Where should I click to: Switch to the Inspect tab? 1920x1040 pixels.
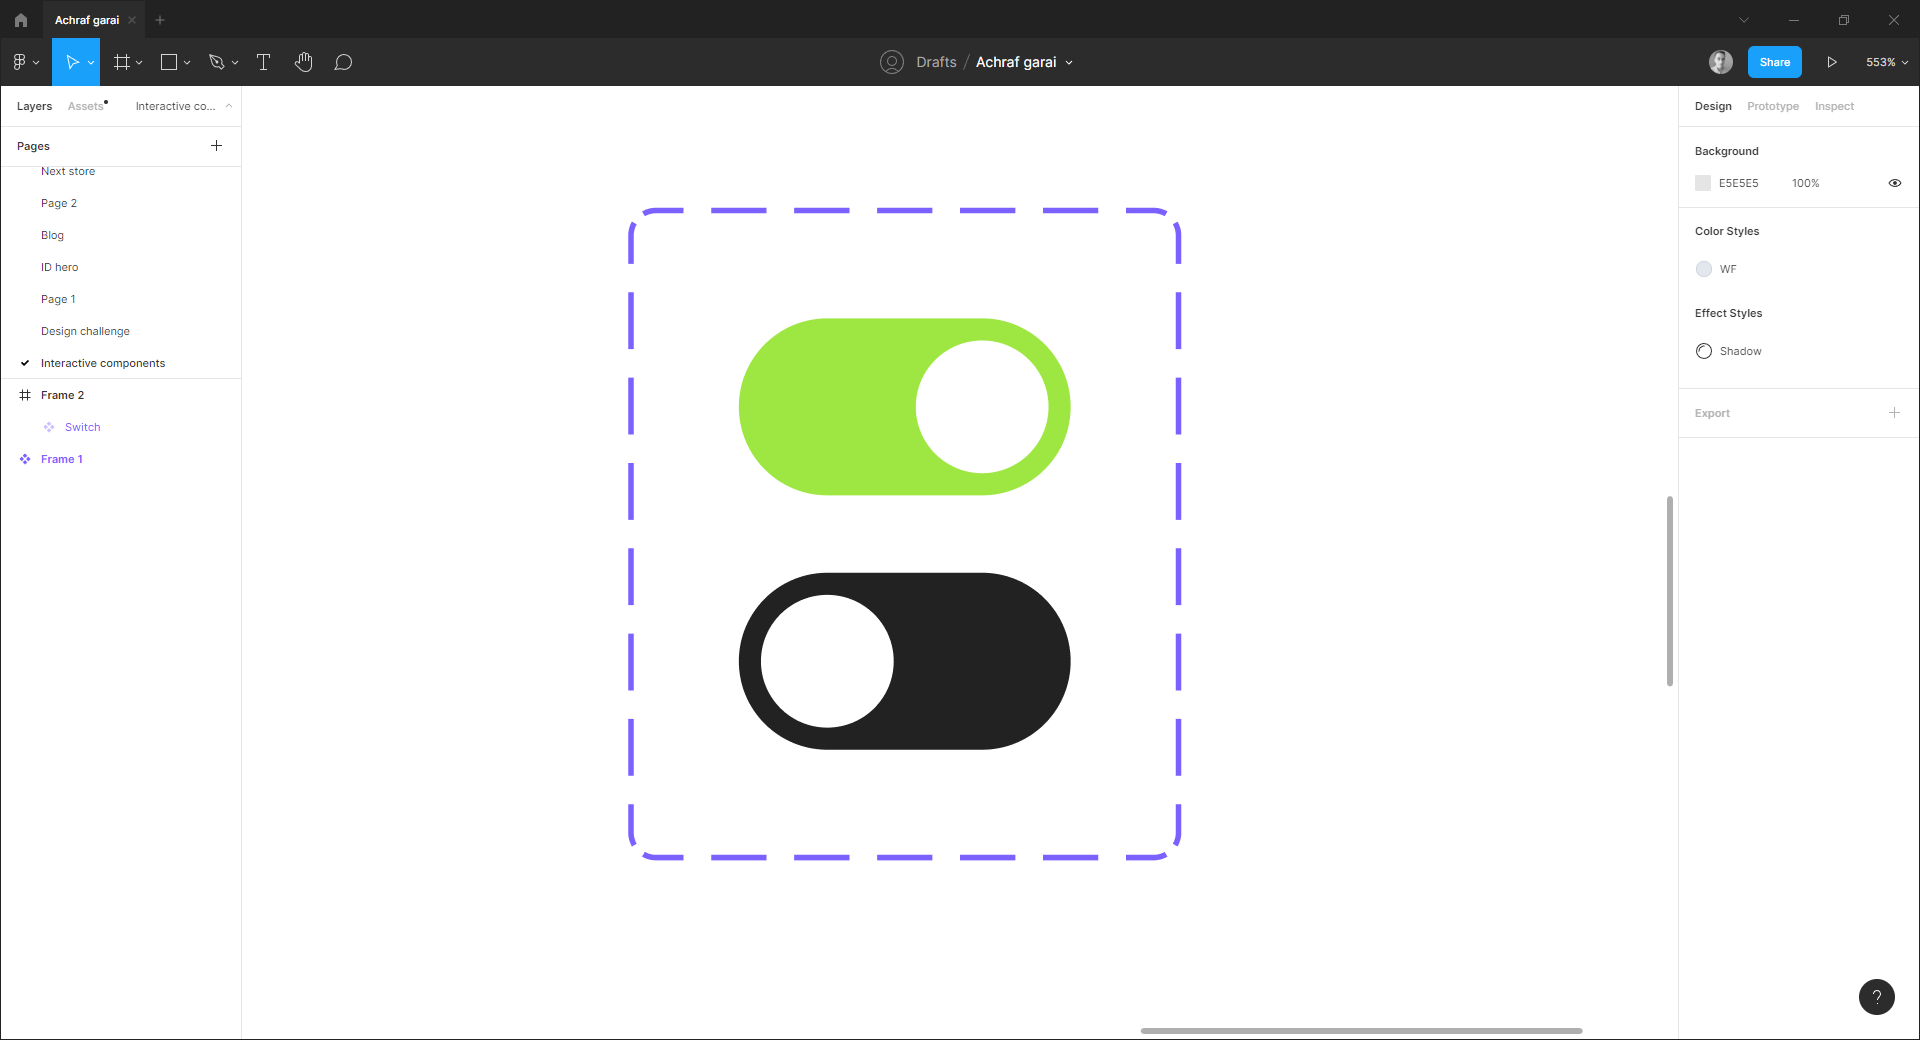(x=1834, y=106)
